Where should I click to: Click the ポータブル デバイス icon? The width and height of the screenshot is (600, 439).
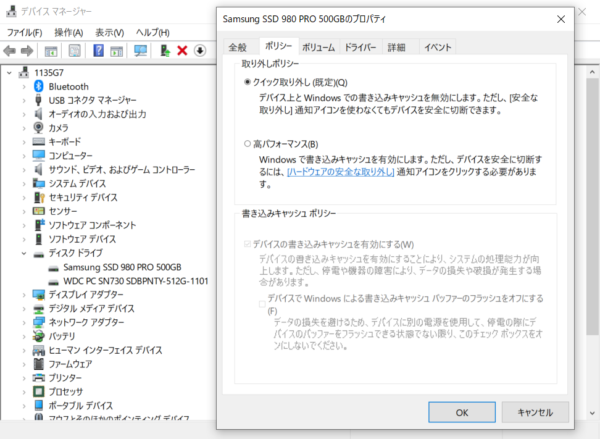[x=39, y=405]
